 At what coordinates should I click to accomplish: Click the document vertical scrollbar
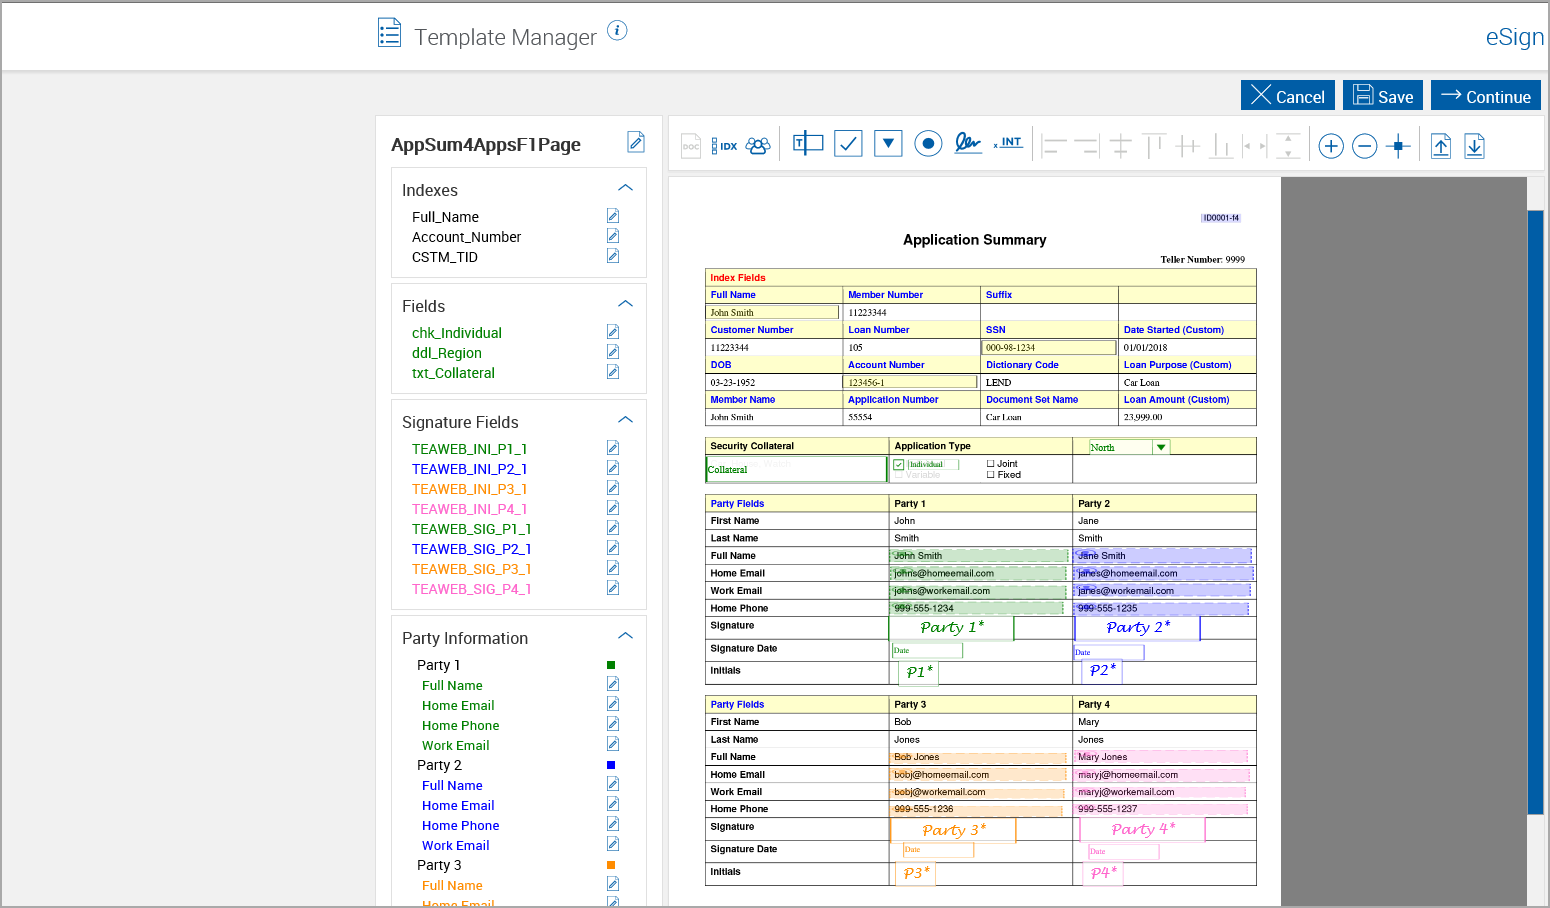1536,512
